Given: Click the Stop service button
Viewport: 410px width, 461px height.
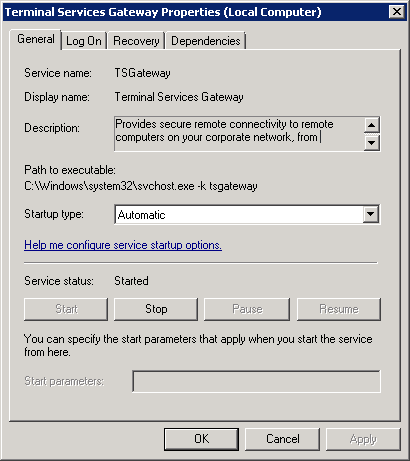Looking at the screenshot, I should (156, 309).
